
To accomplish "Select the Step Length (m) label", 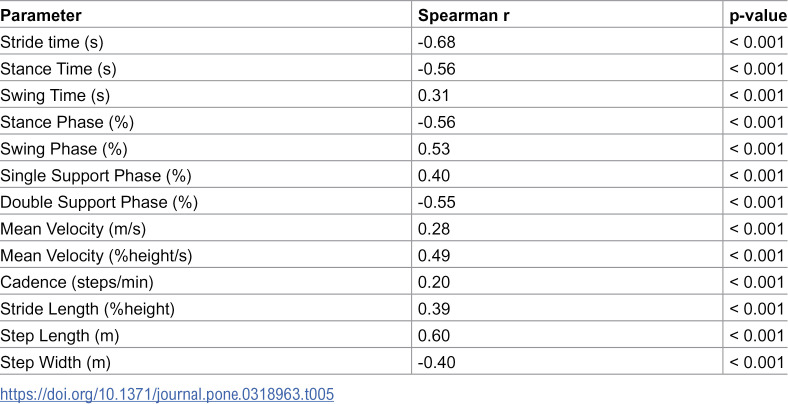I will [59, 336].
